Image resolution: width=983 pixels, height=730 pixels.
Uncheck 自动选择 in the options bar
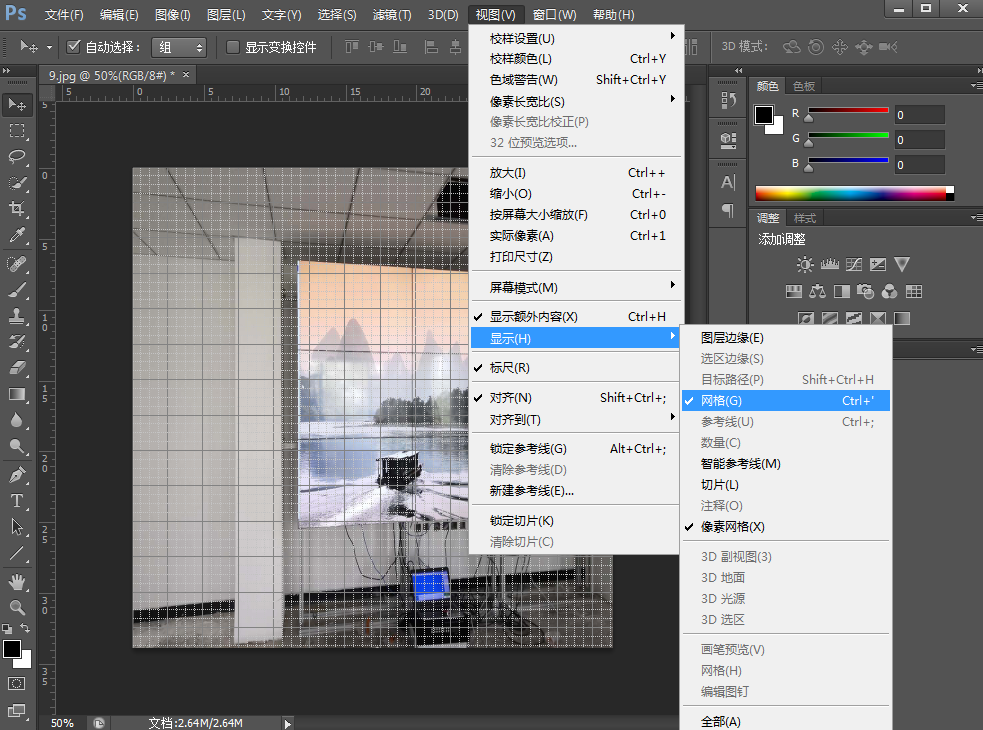pyautogui.click(x=73, y=46)
